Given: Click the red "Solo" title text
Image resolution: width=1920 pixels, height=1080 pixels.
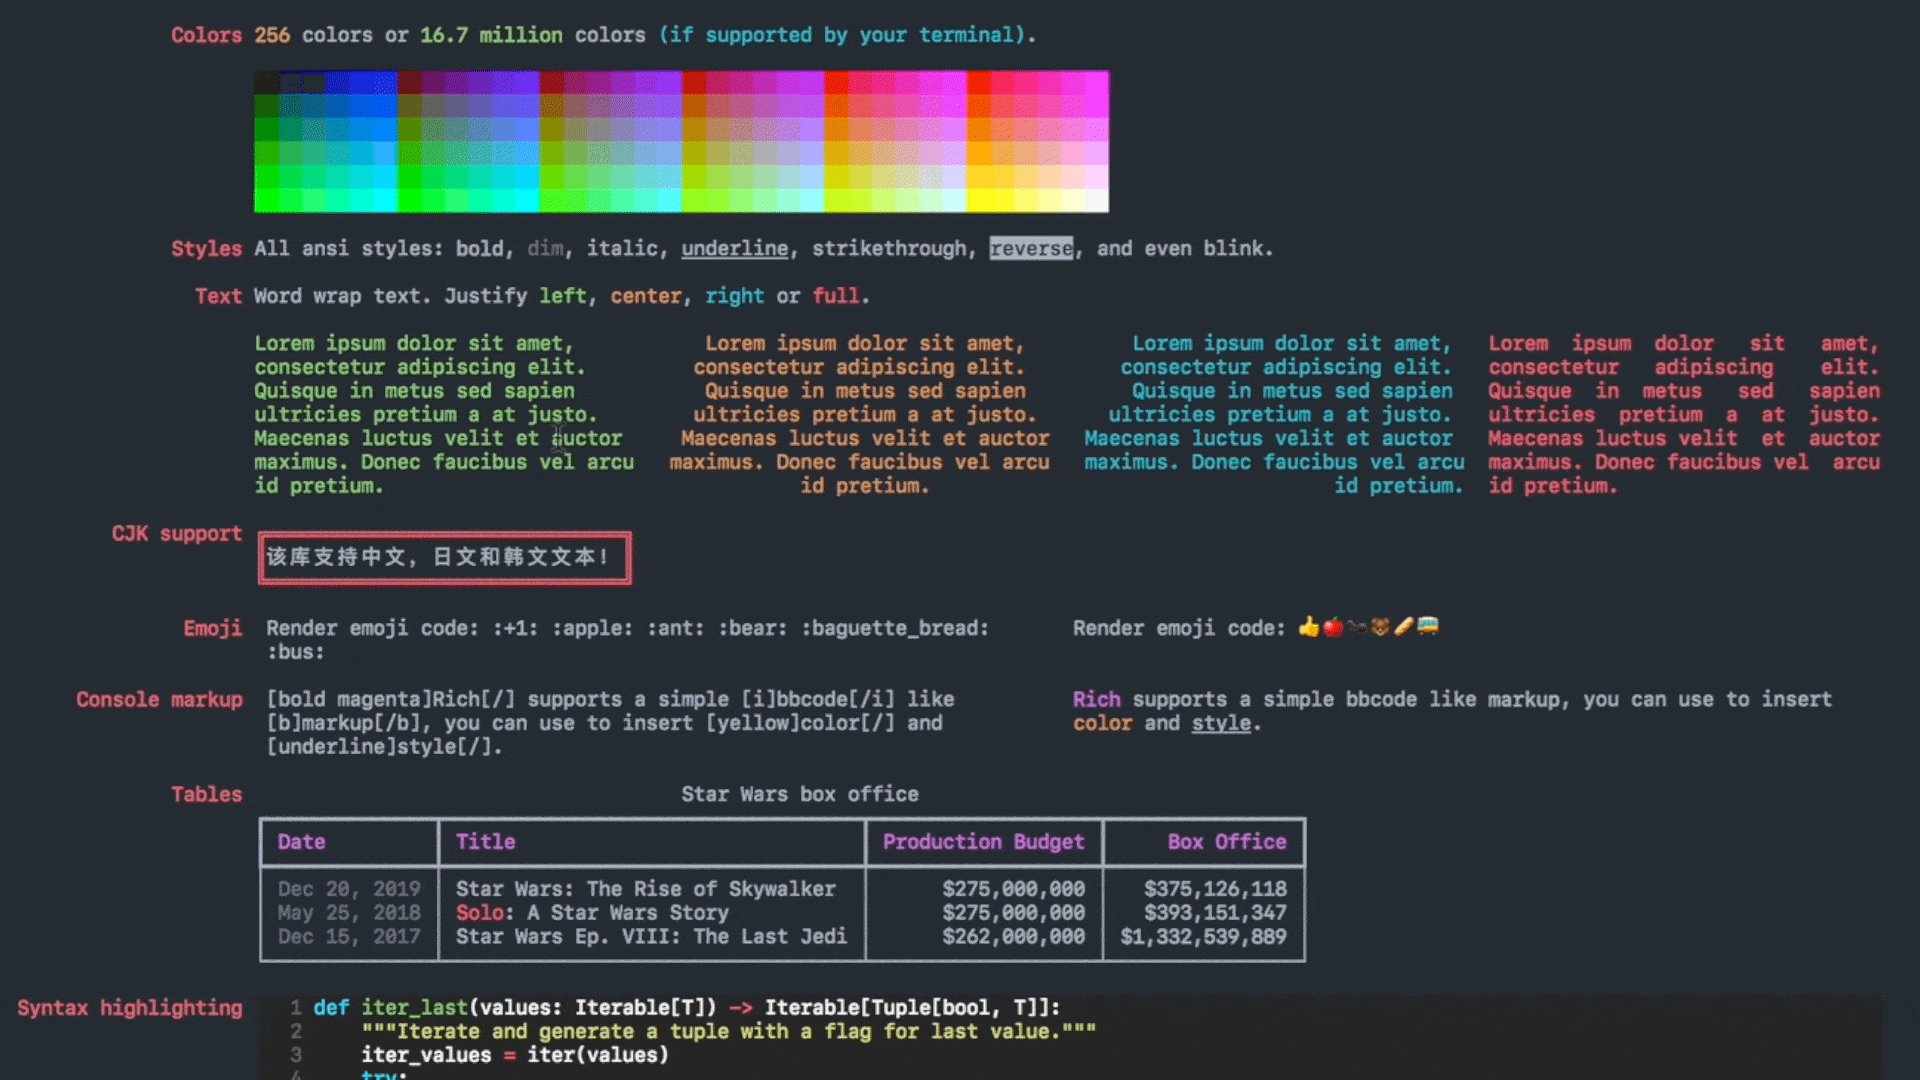Looking at the screenshot, I should tap(479, 912).
